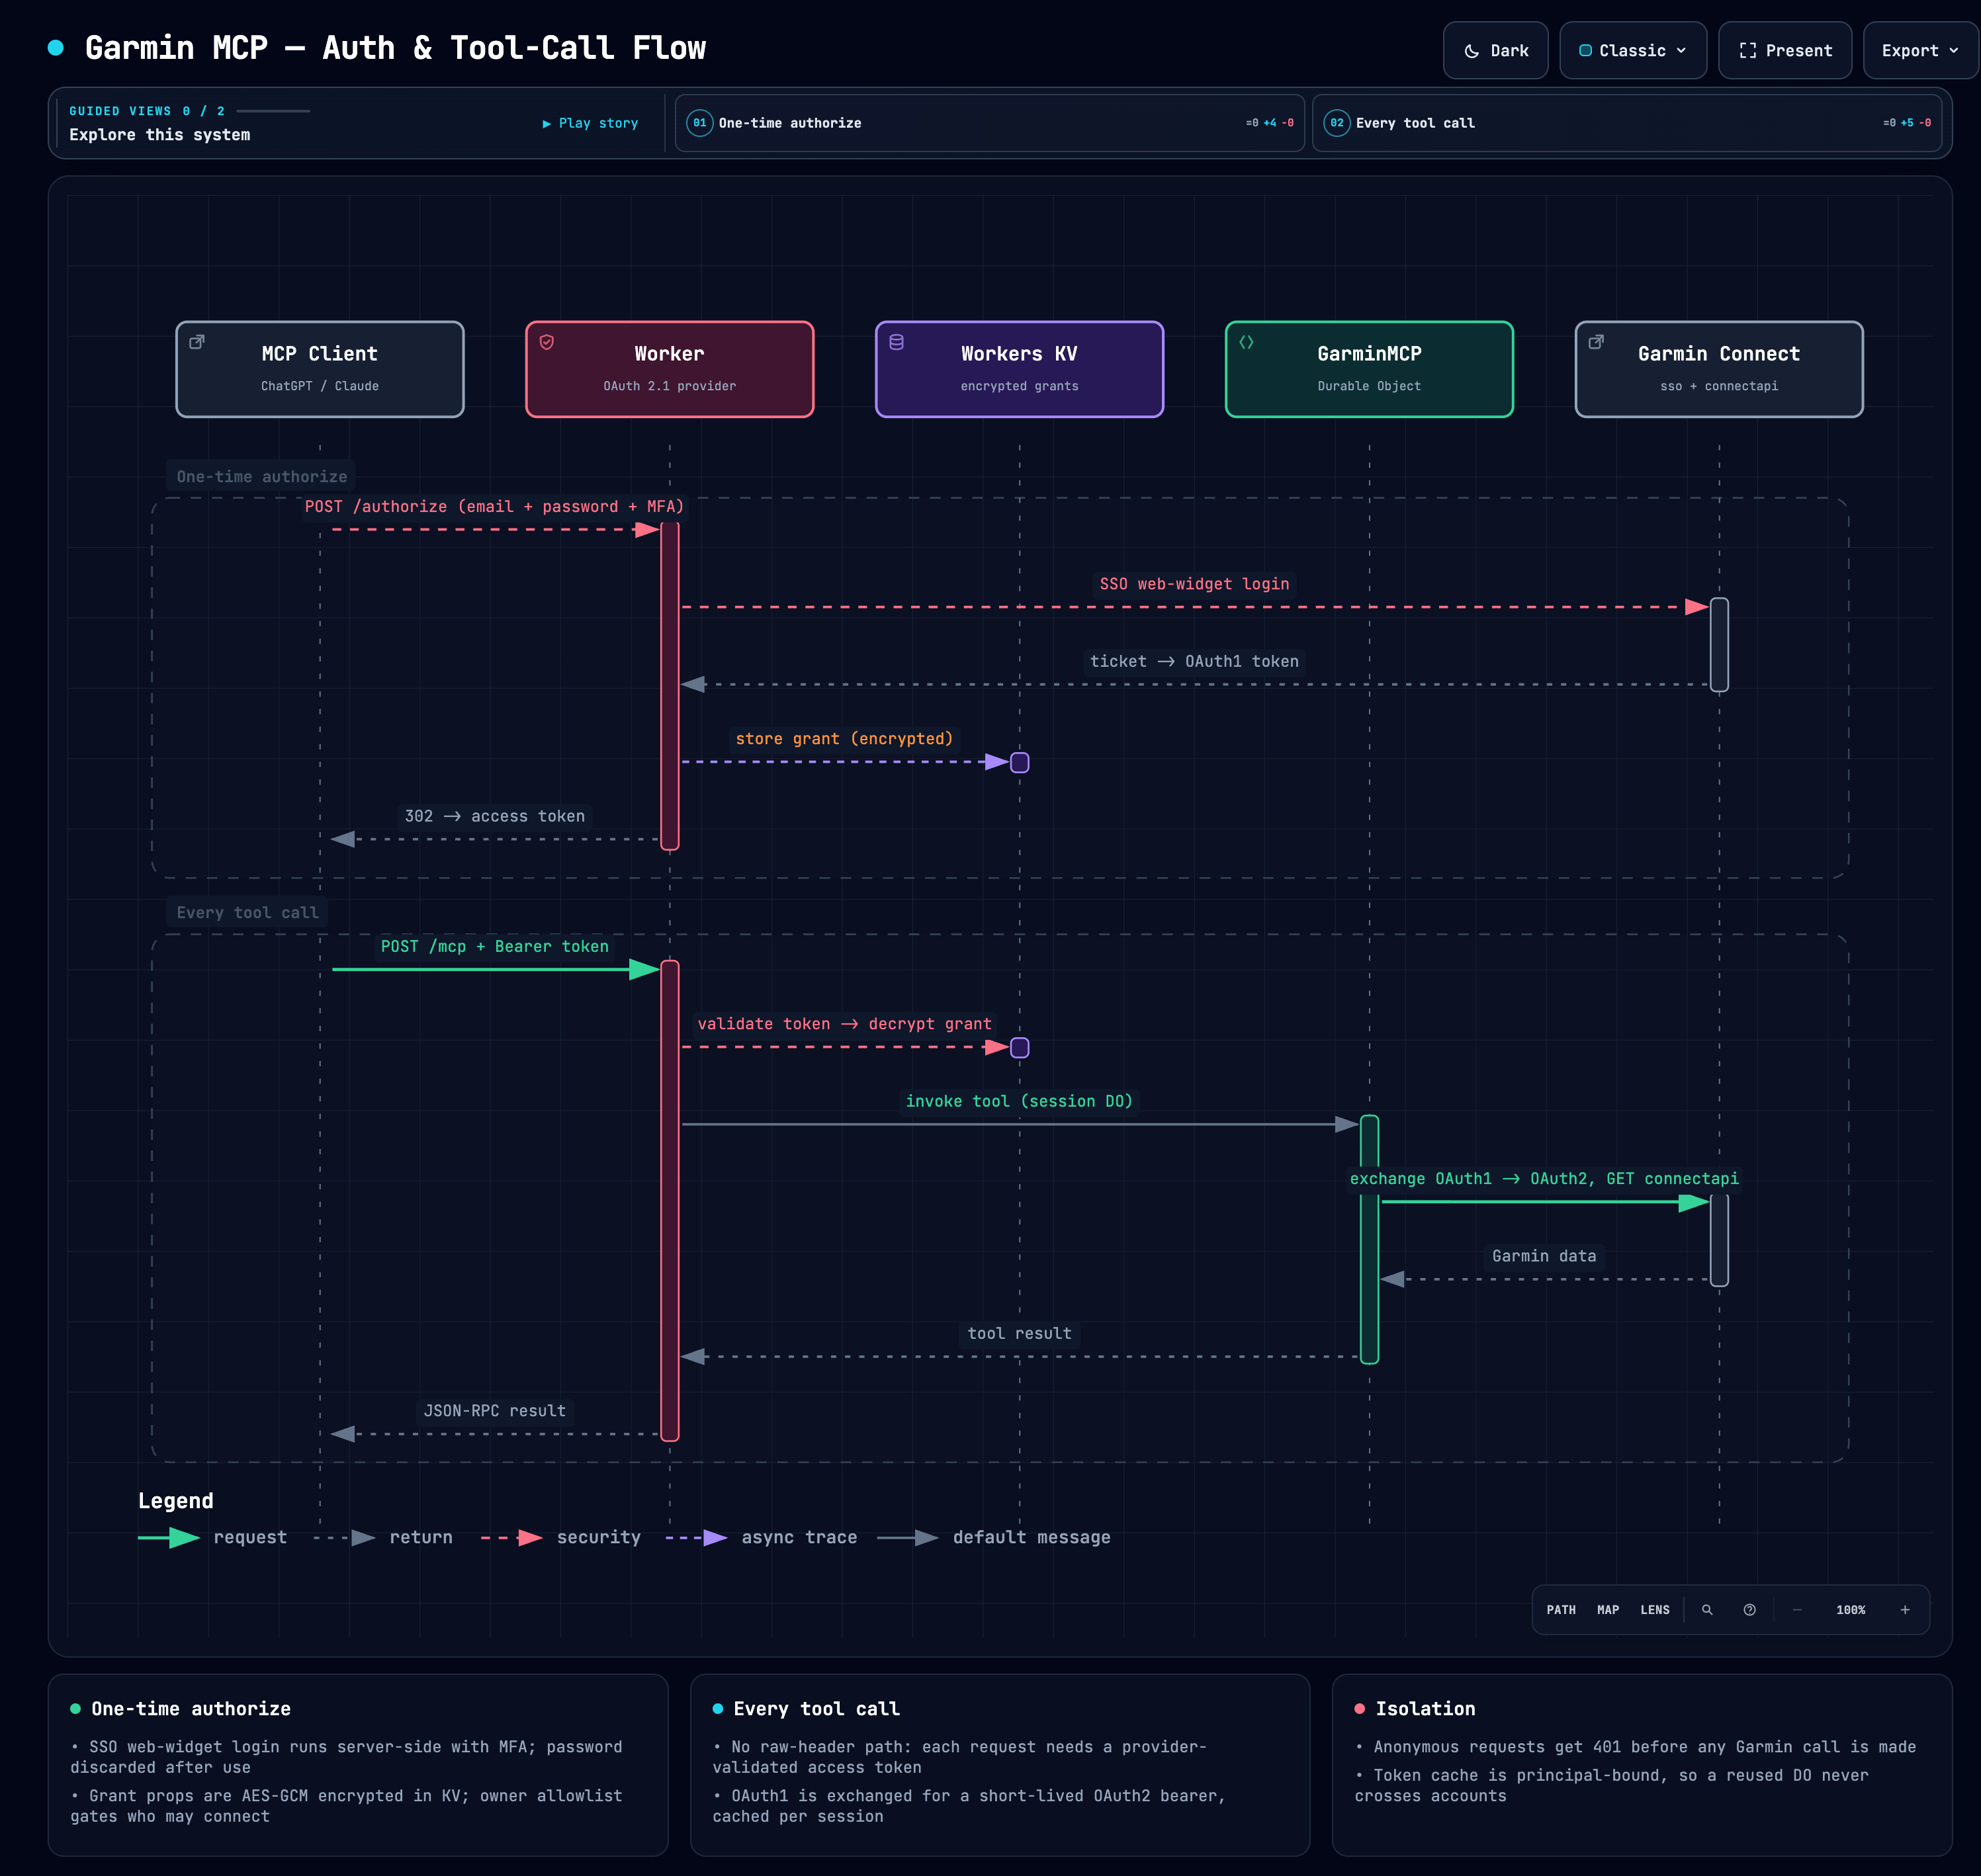
Task: Click the MCP Client node
Action: [320, 369]
